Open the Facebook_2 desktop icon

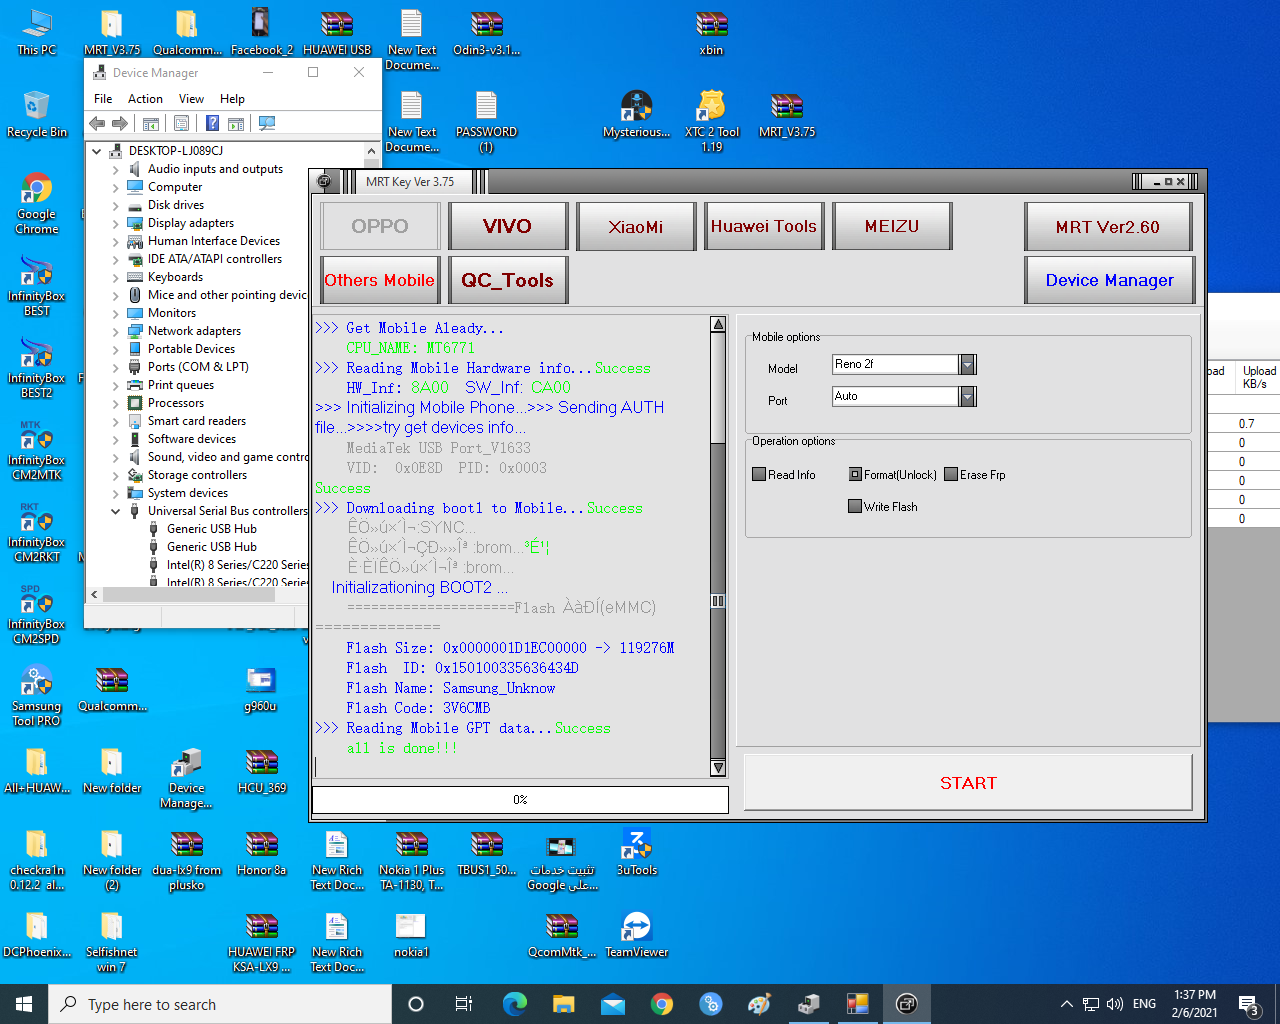(x=261, y=32)
